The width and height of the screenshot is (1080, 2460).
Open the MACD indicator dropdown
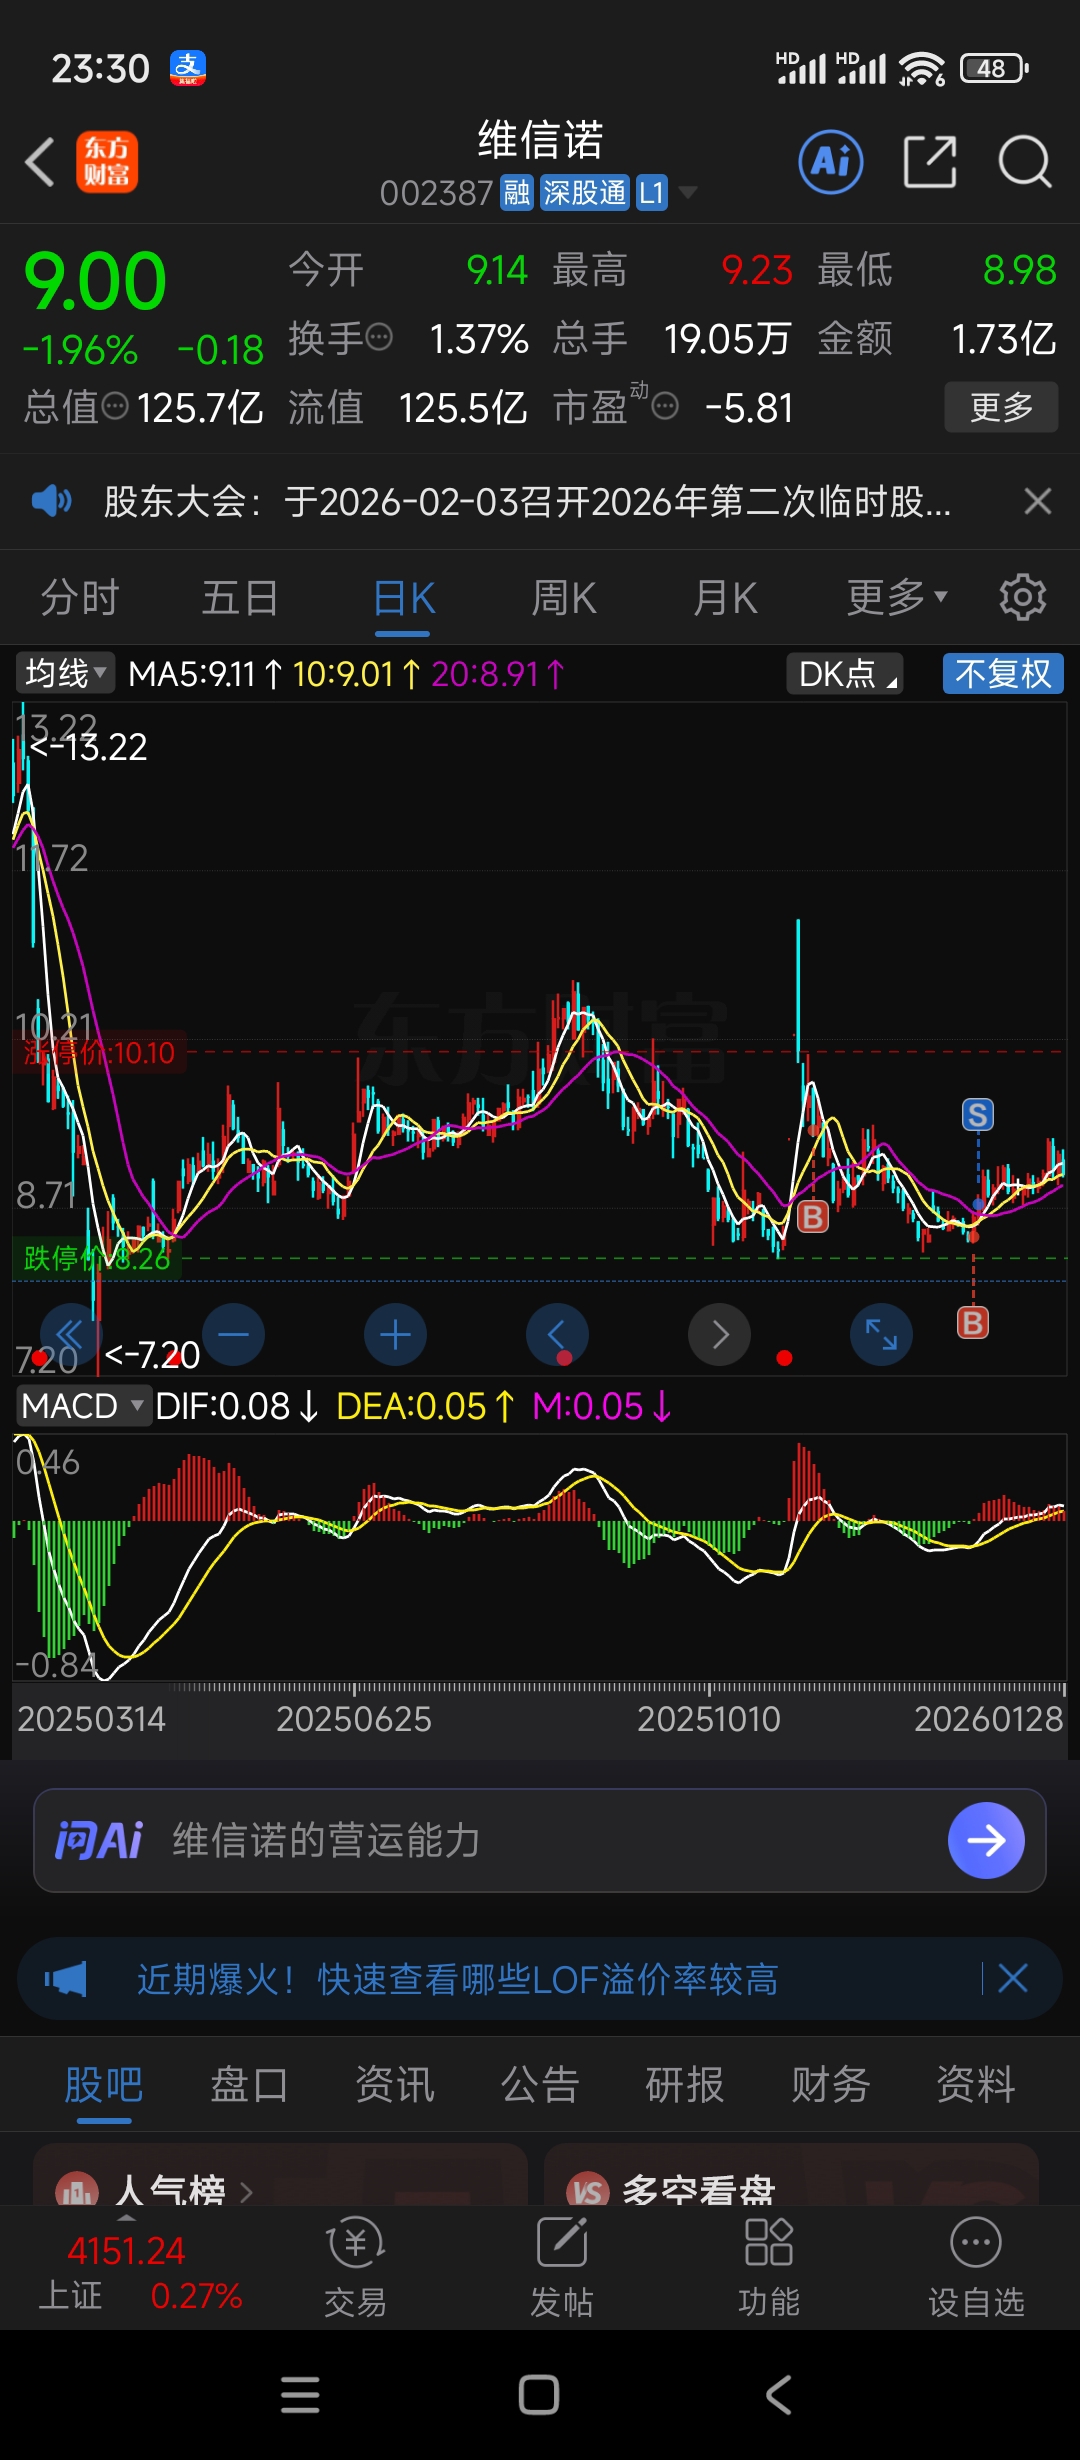[83, 1406]
